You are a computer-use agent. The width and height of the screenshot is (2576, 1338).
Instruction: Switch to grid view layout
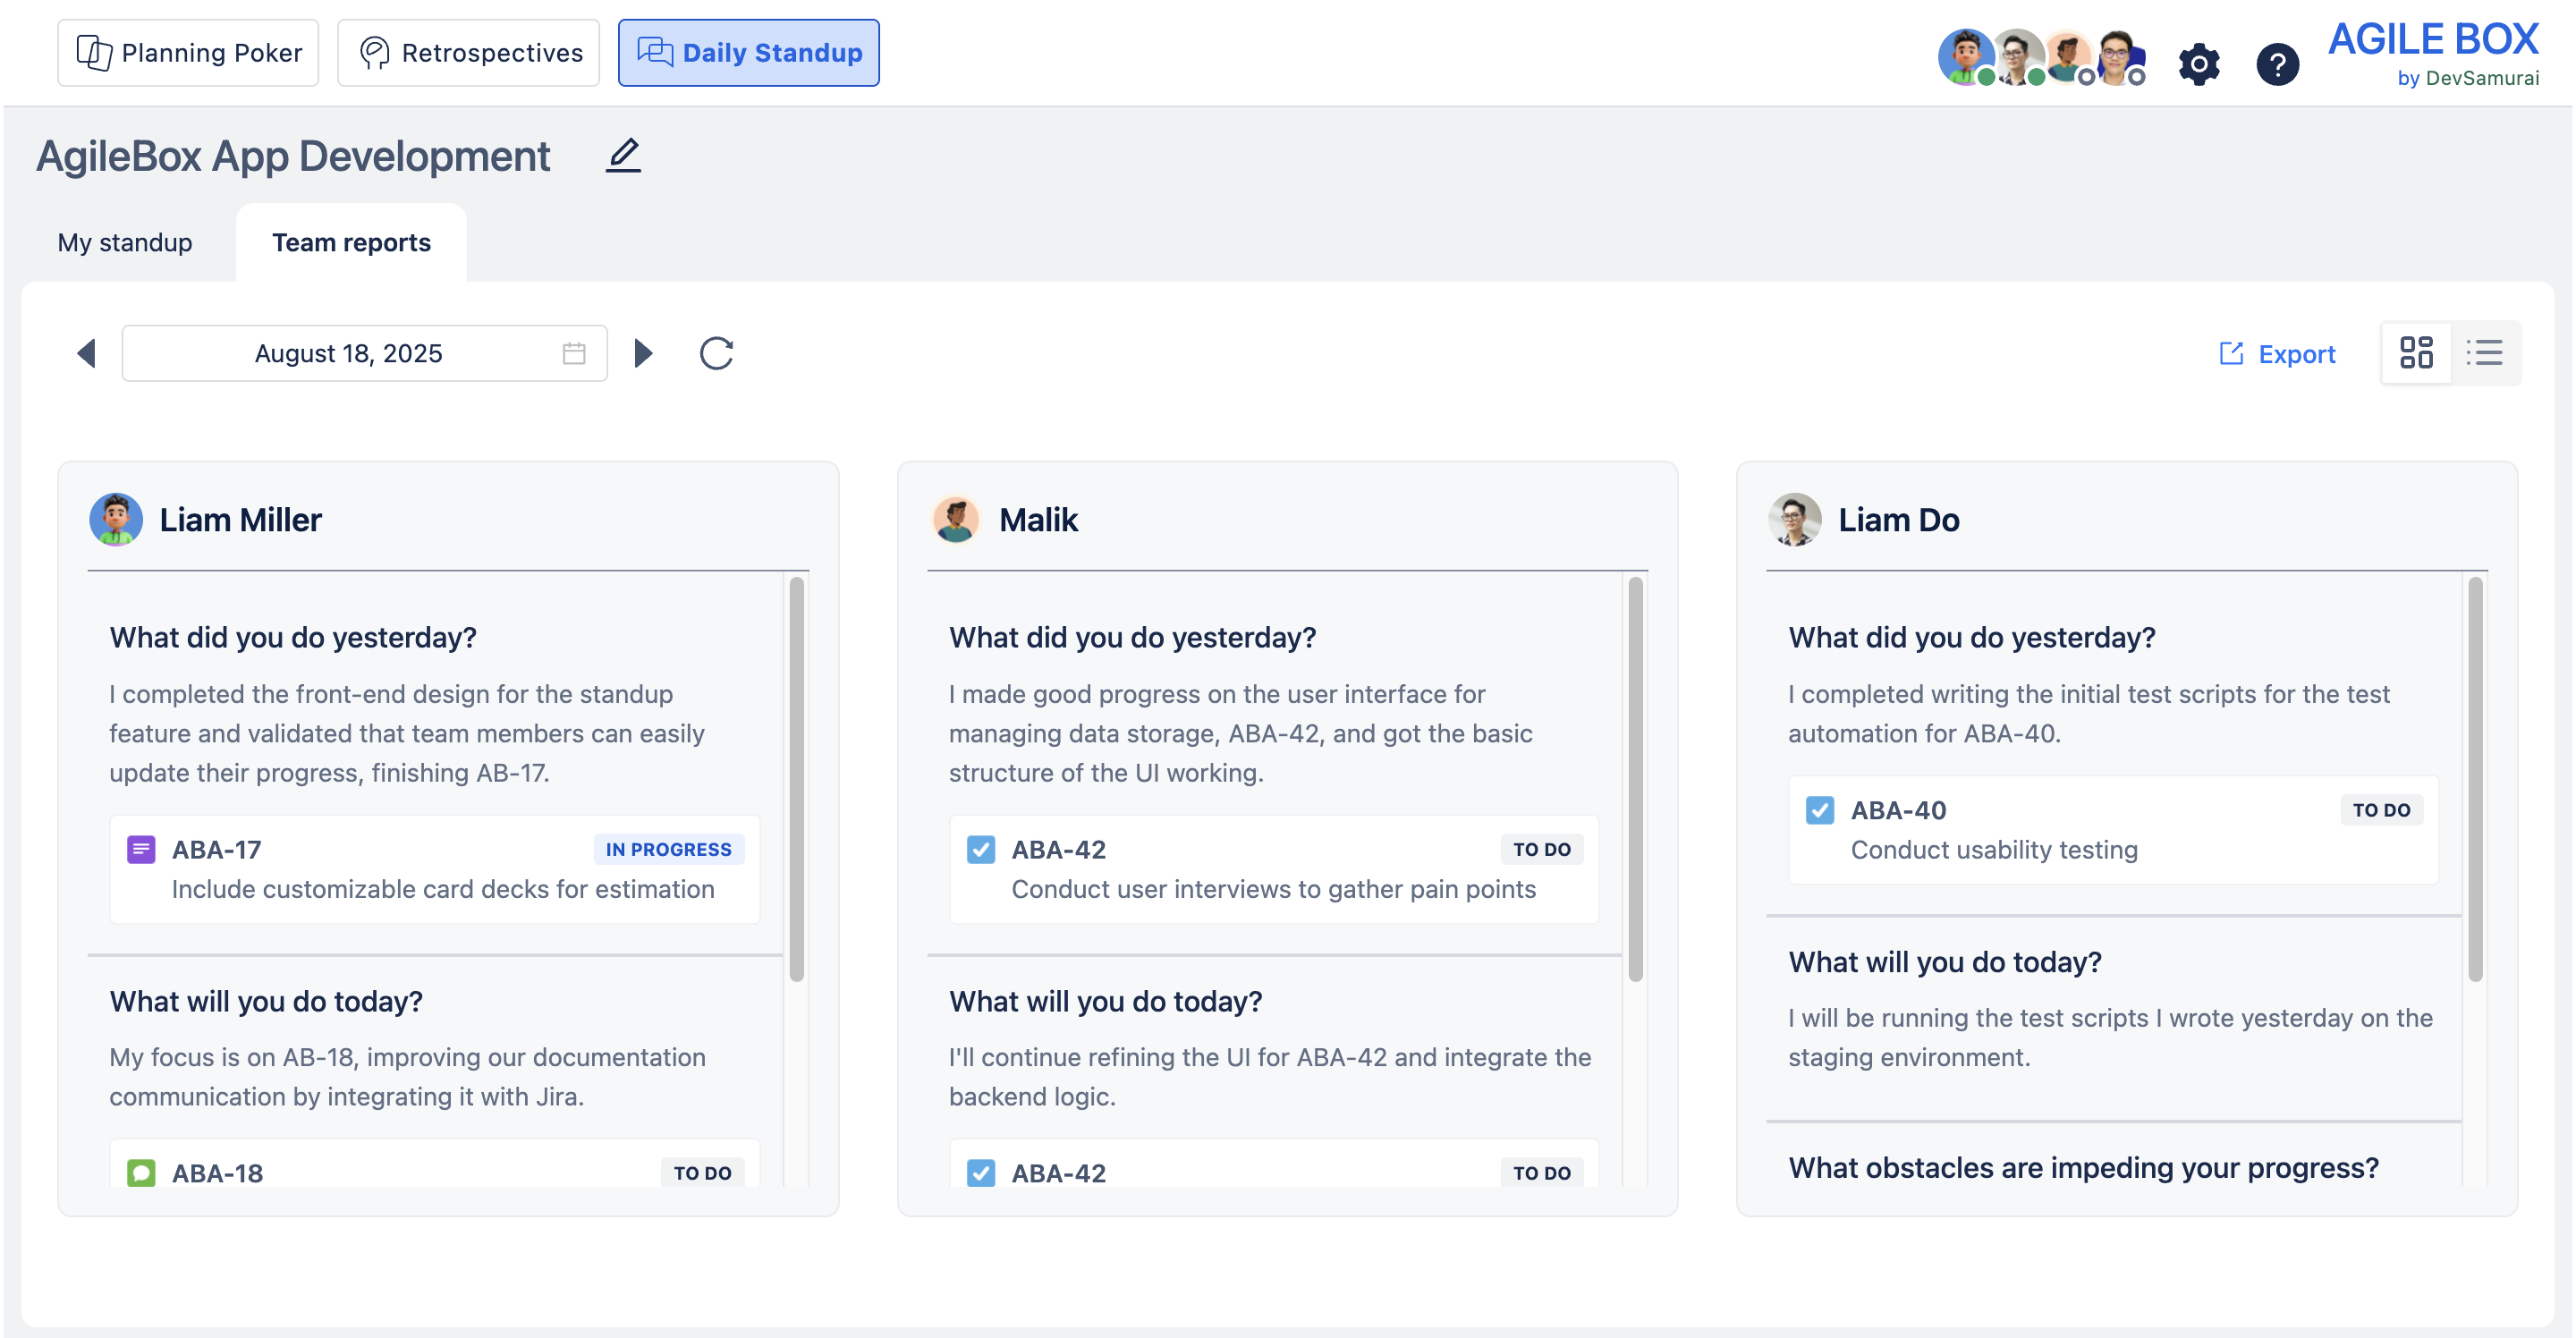point(2415,353)
